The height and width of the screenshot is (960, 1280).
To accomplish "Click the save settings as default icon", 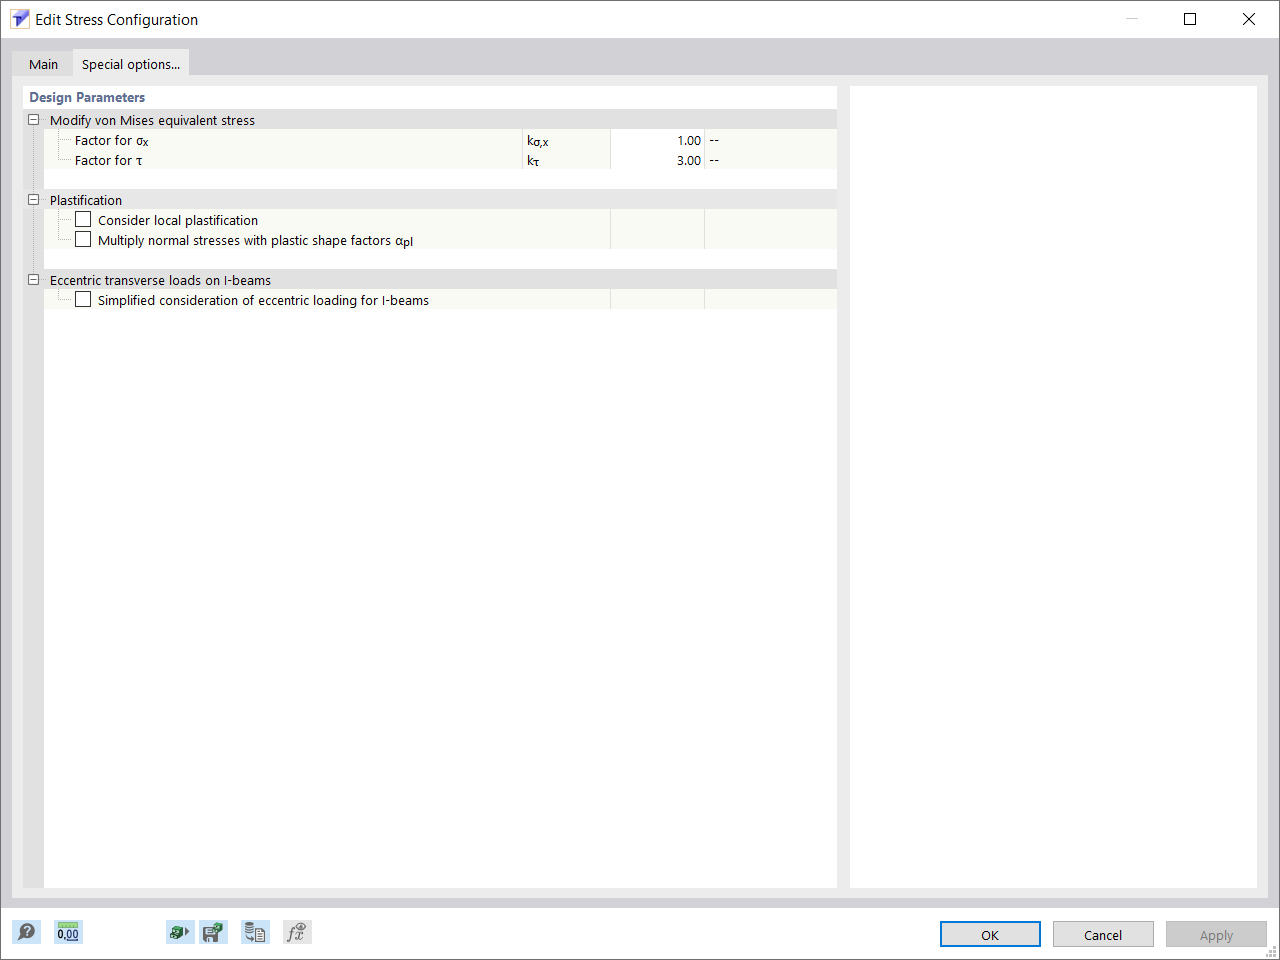I will [213, 932].
